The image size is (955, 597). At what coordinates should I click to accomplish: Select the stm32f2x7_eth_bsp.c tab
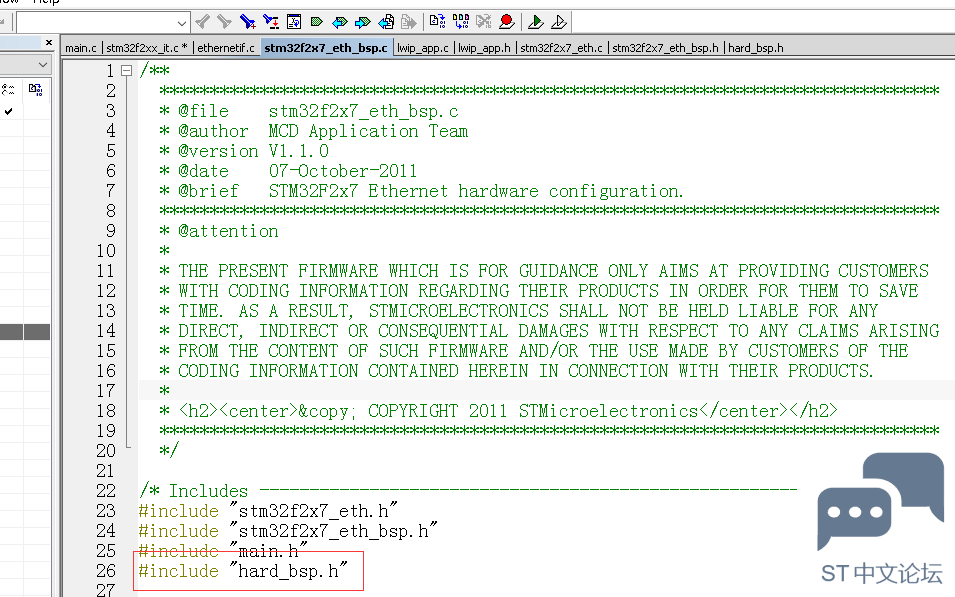point(326,48)
